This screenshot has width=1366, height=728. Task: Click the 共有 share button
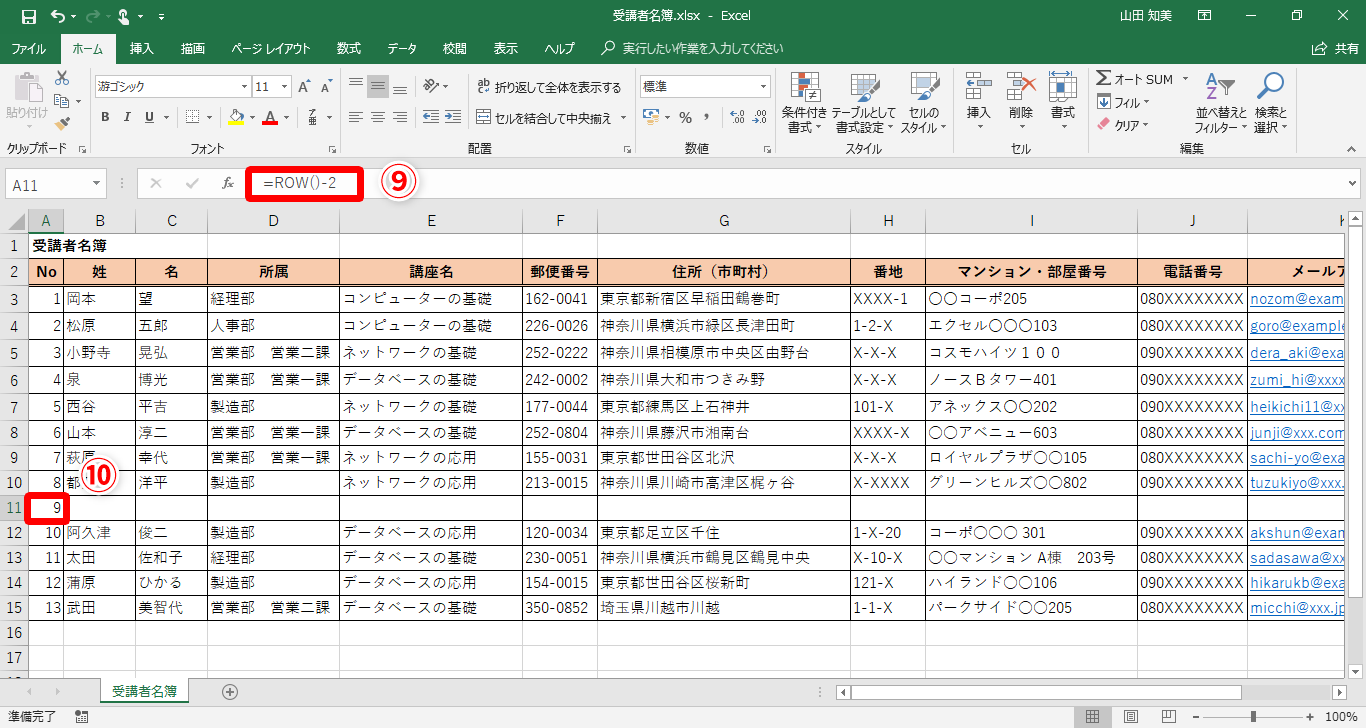1334,48
